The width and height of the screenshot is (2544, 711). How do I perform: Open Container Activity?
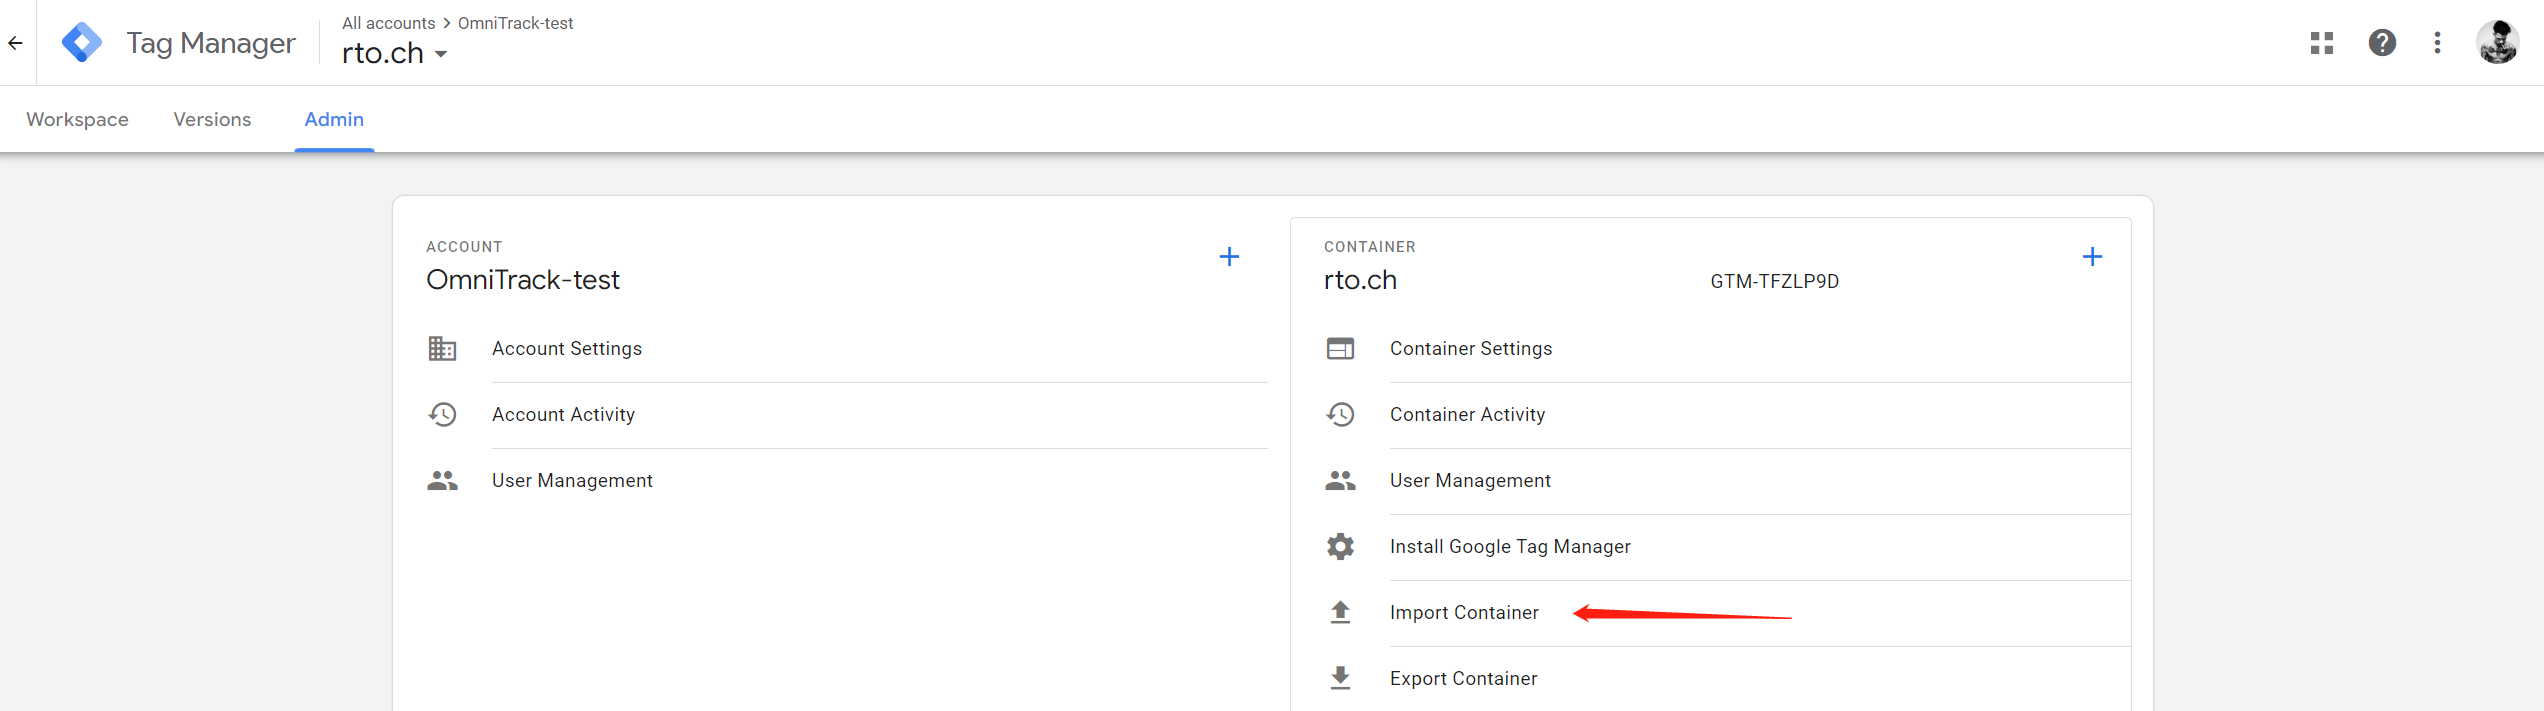coord(1467,414)
